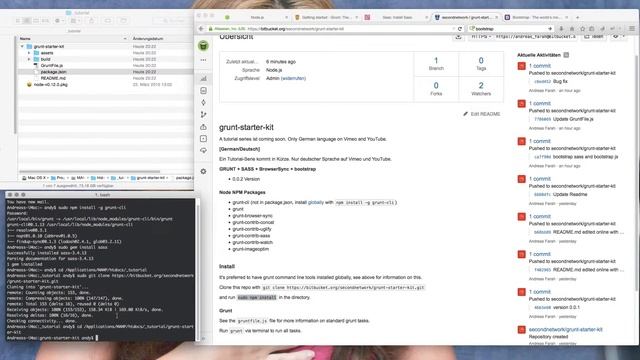Click the (widerrufen) link next to Admin
640x360 pixels.
[x=293, y=78]
